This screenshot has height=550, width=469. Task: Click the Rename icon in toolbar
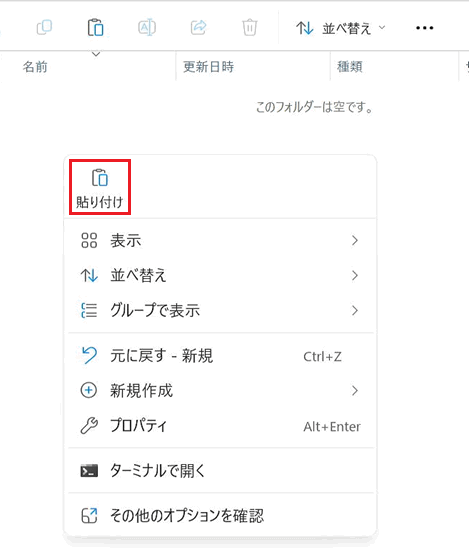(147, 27)
